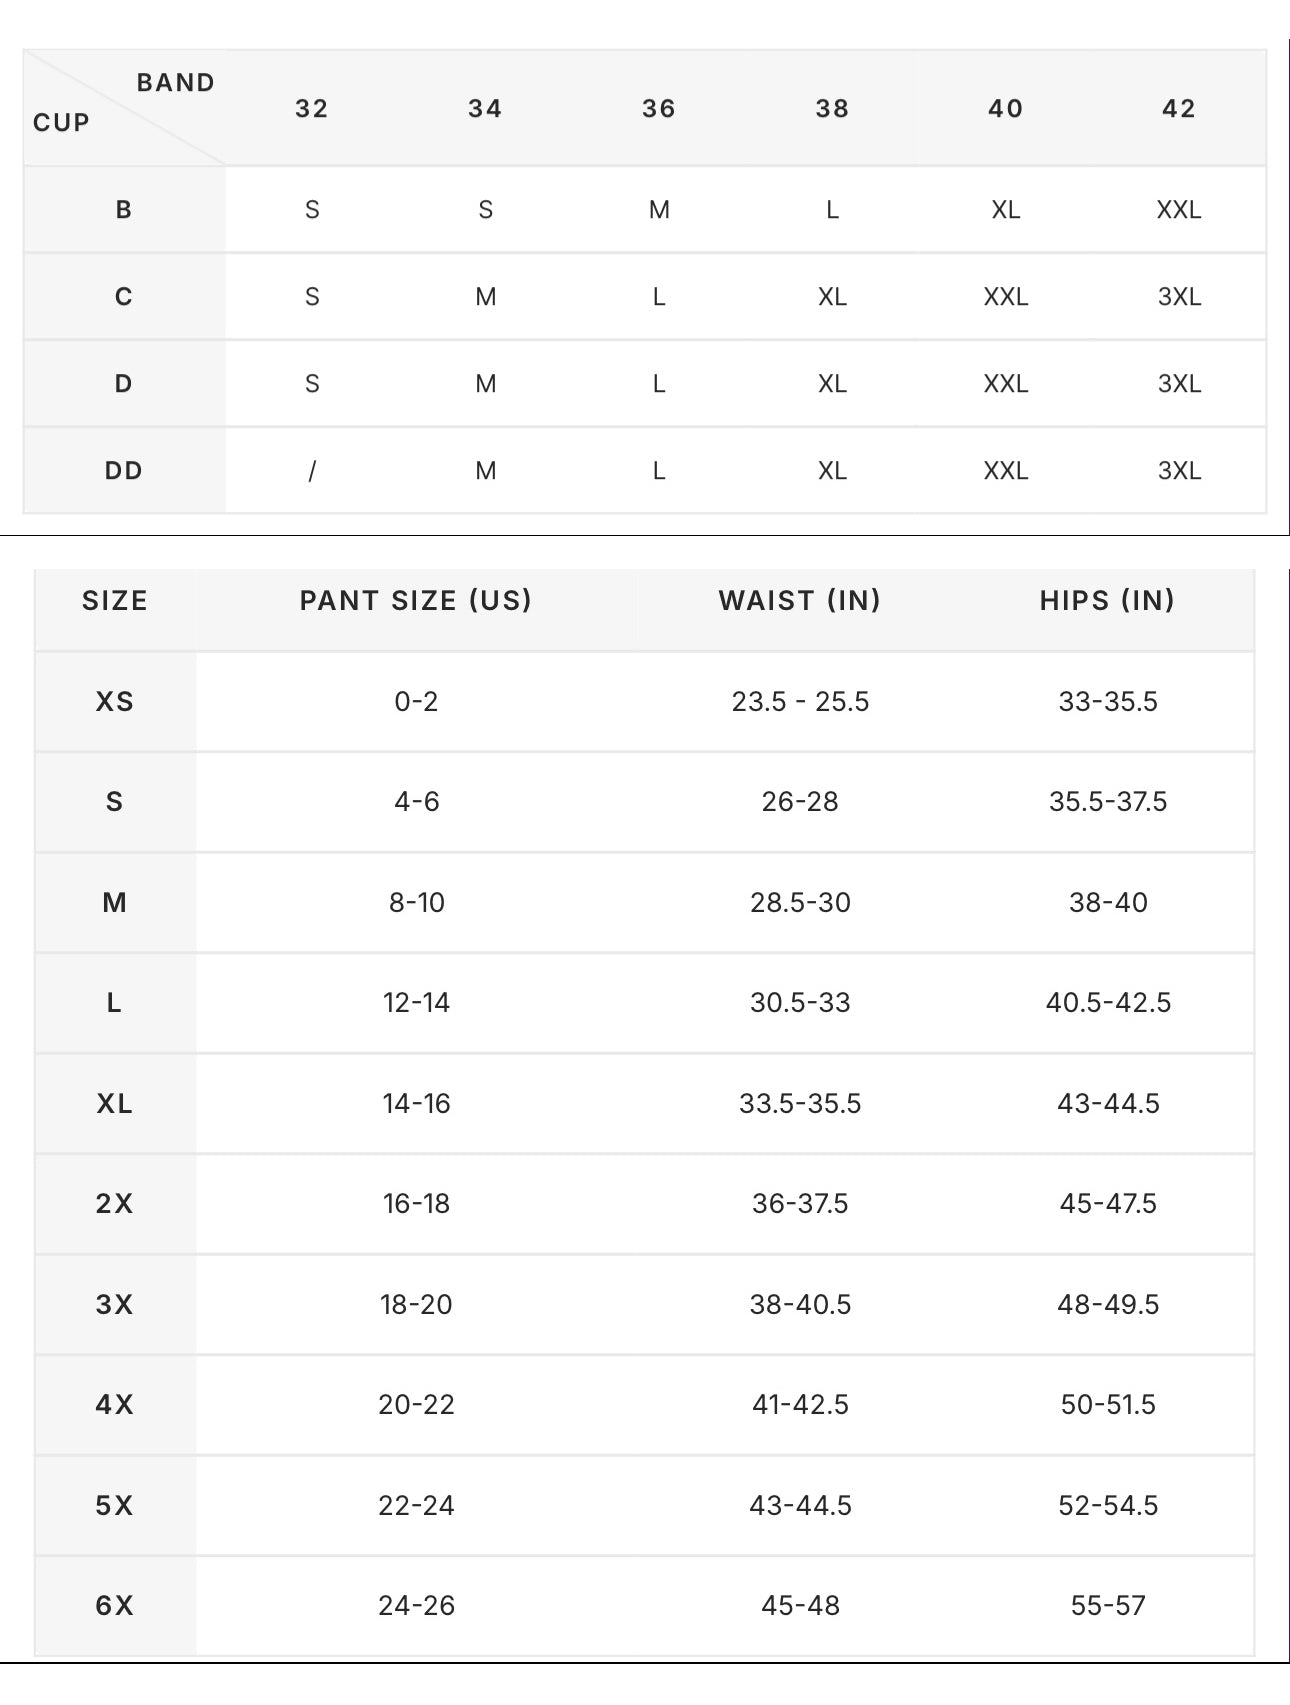Click the band 32 column header
The width and height of the screenshot is (1290, 1705).
311,109
